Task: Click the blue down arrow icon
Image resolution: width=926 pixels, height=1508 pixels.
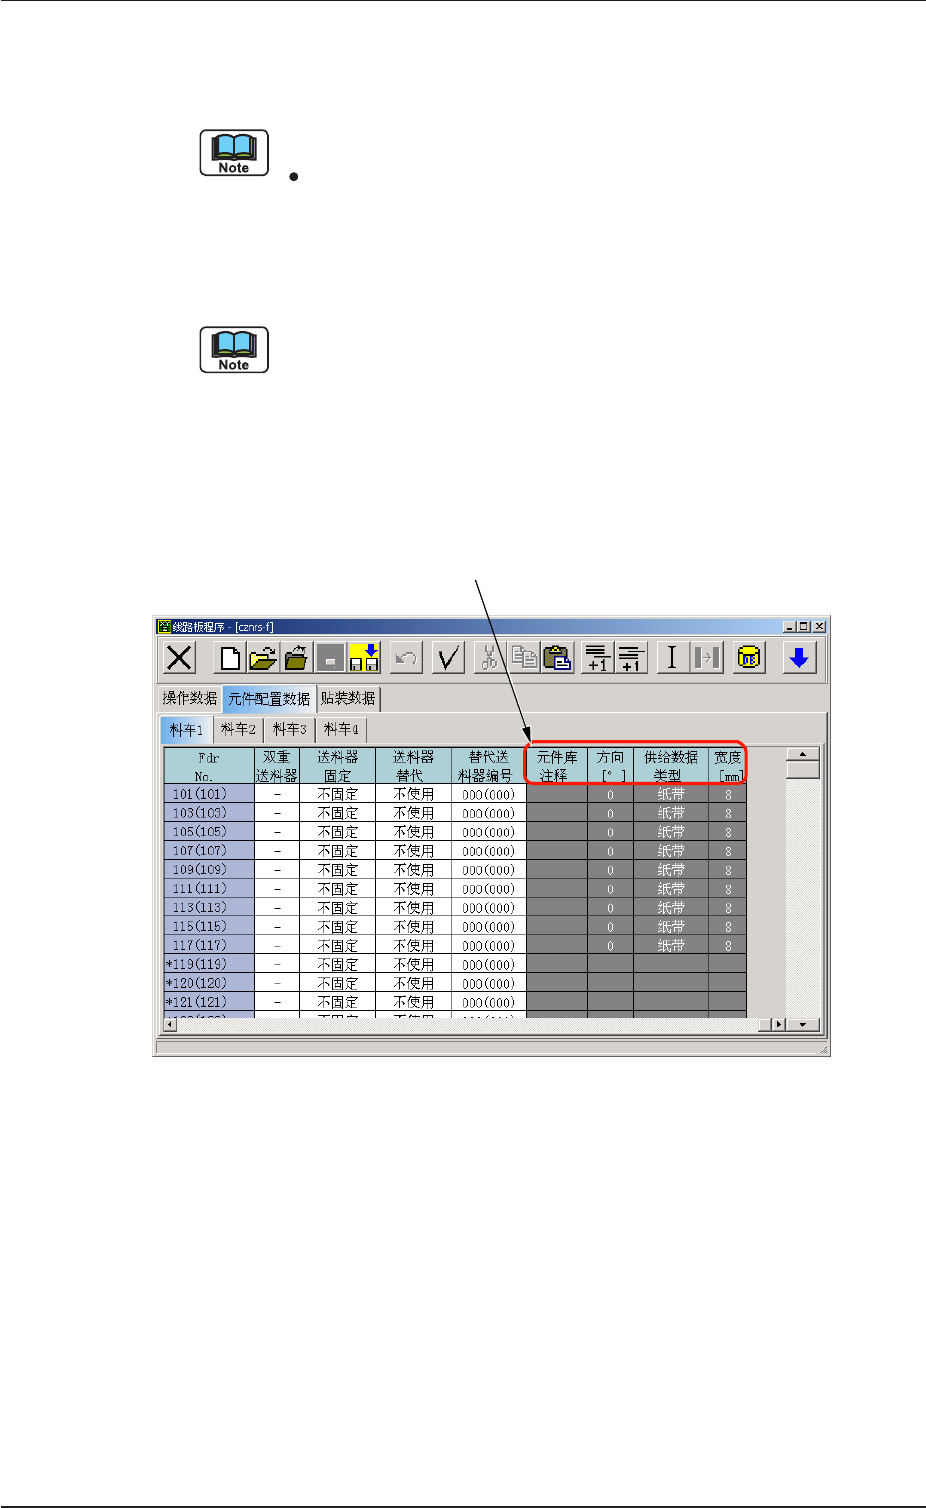Action: [799, 658]
